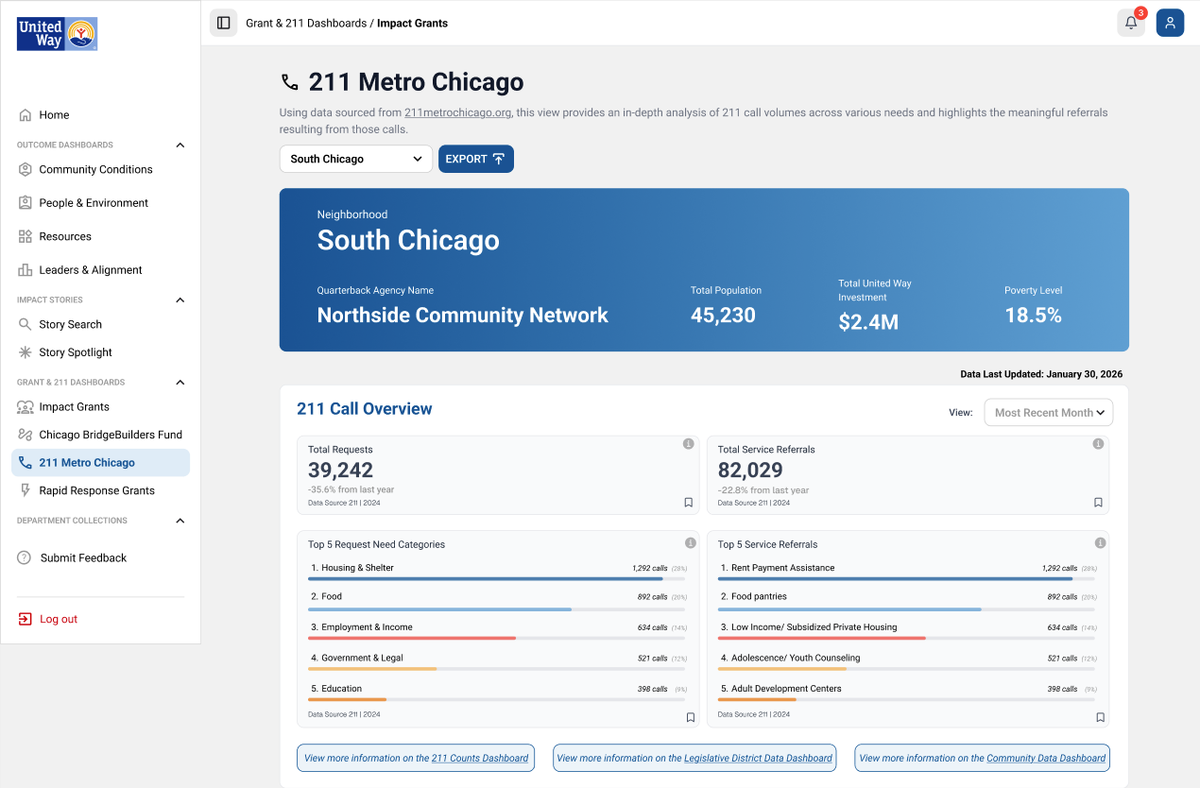Click the 2. Food pantries referral row
Screen dimensions: 1200x788
tap(908, 601)
